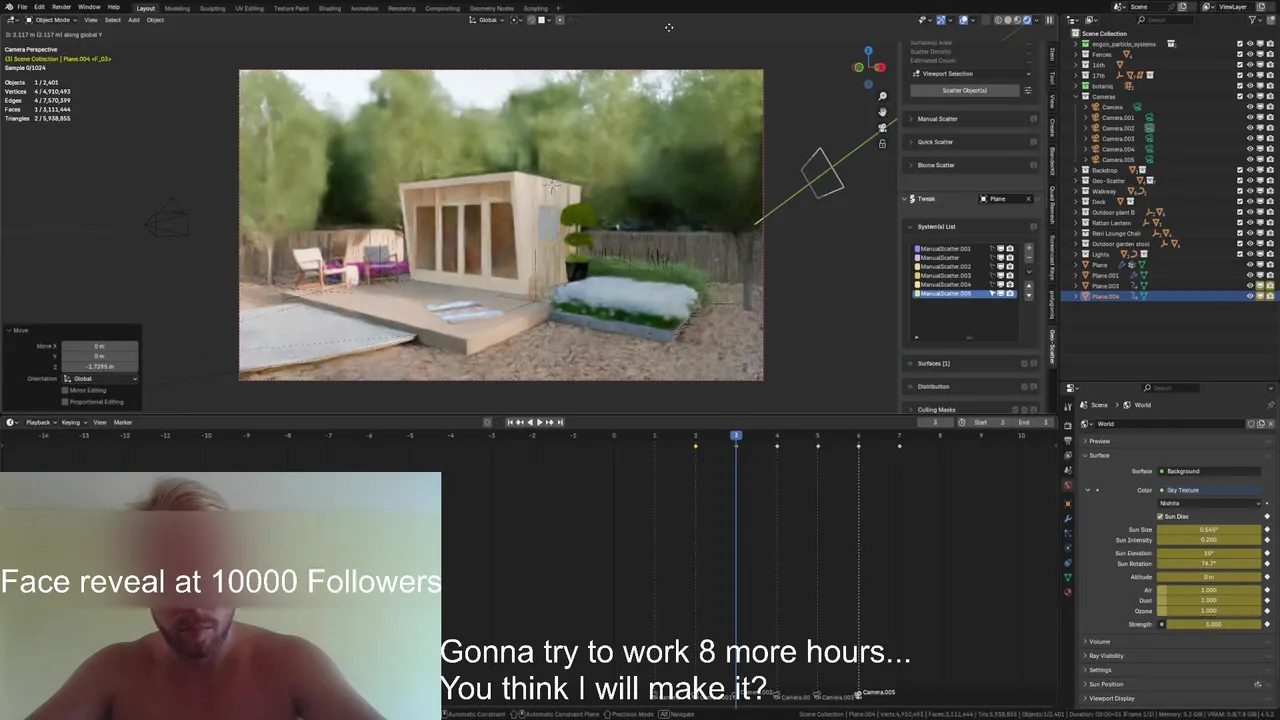Image resolution: width=1280 pixels, height=720 pixels.
Task: Toggle Lights collection eye visibility
Action: tap(1250, 254)
